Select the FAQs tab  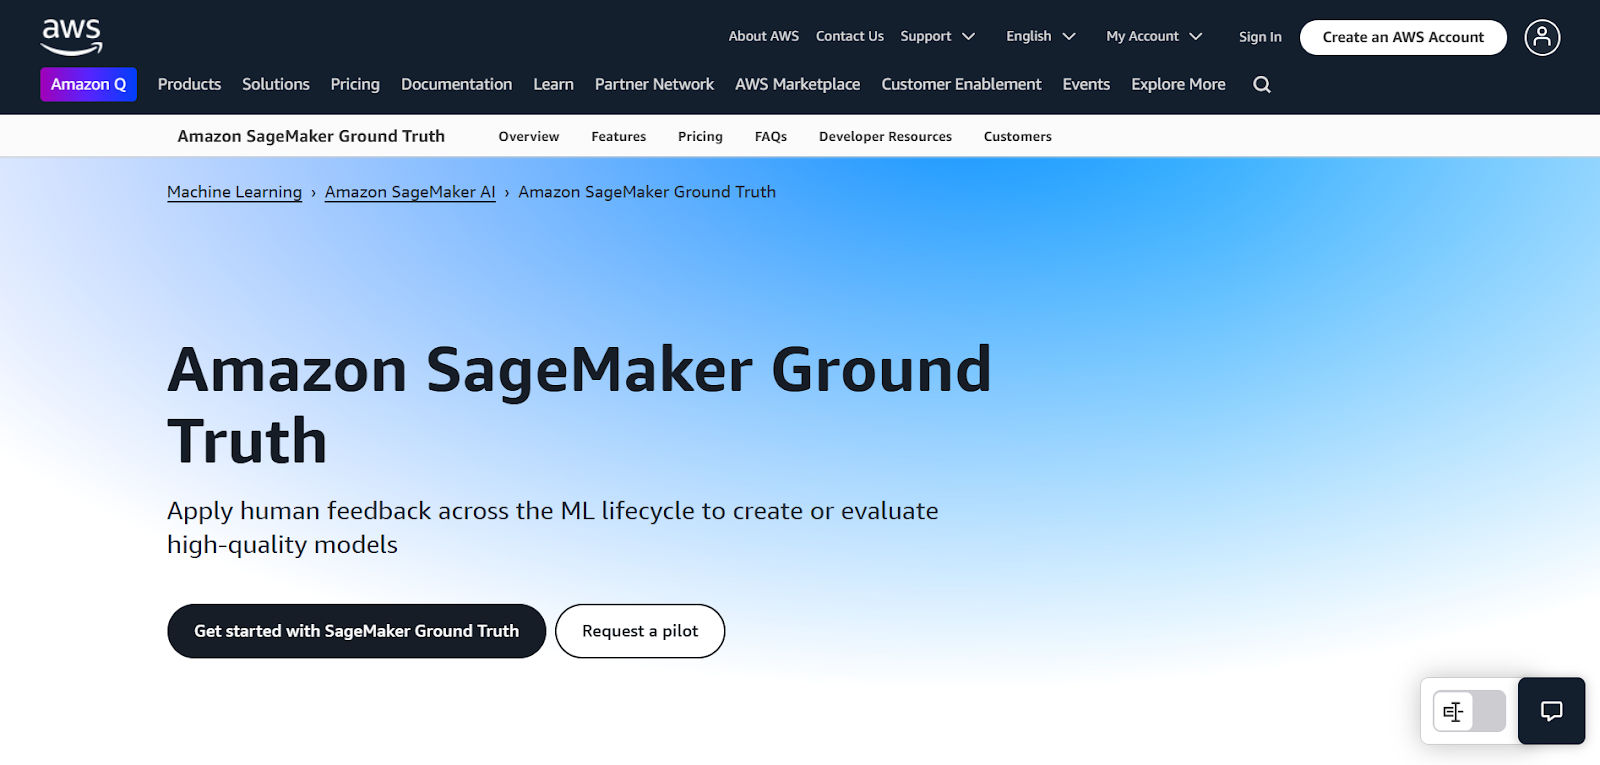(x=771, y=136)
